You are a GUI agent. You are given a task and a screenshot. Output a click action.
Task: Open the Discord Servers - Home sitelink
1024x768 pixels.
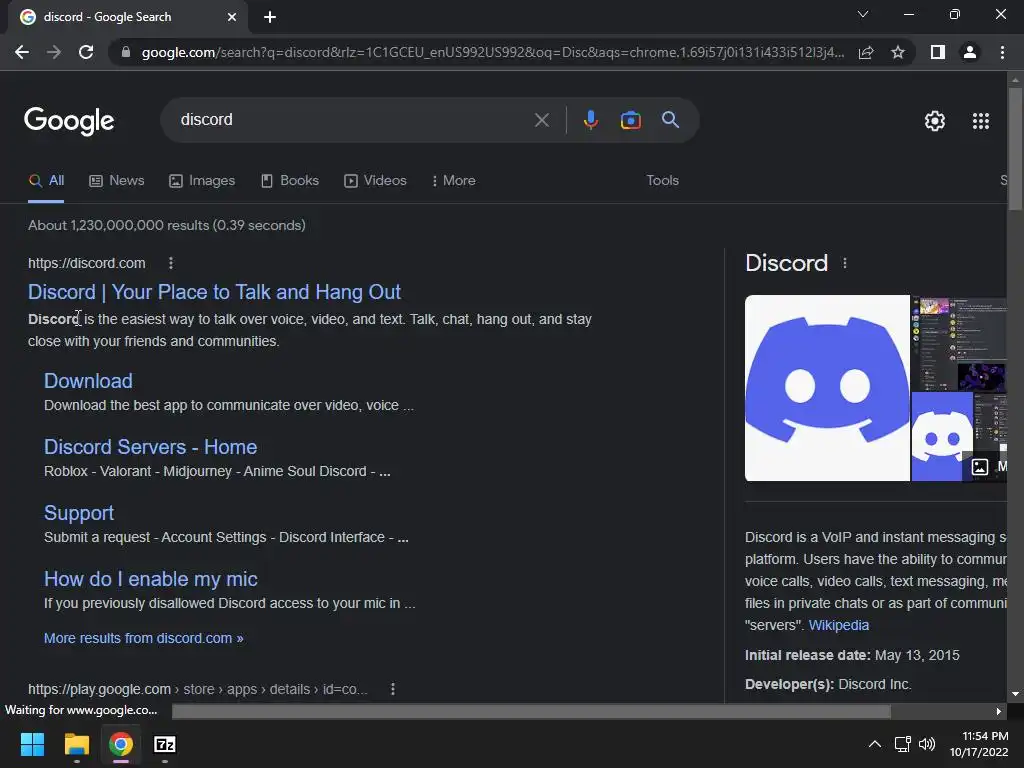150,447
